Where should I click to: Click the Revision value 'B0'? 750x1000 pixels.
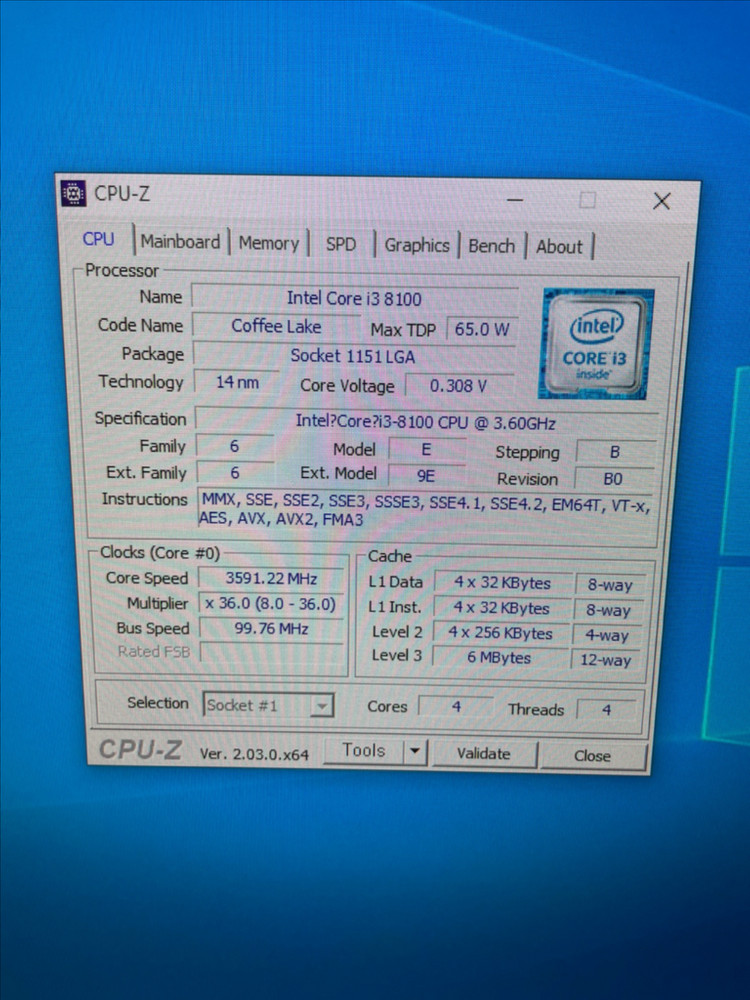pyautogui.click(x=613, y=479)
